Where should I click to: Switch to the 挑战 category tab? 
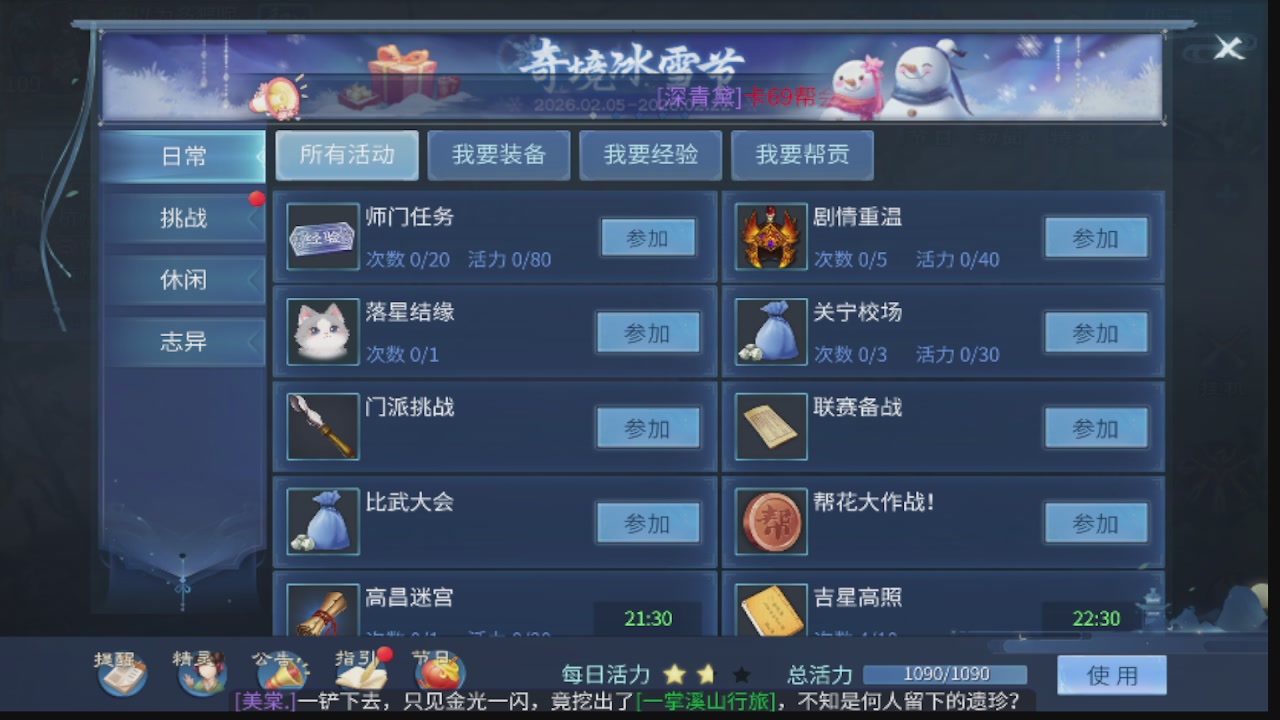183,218
